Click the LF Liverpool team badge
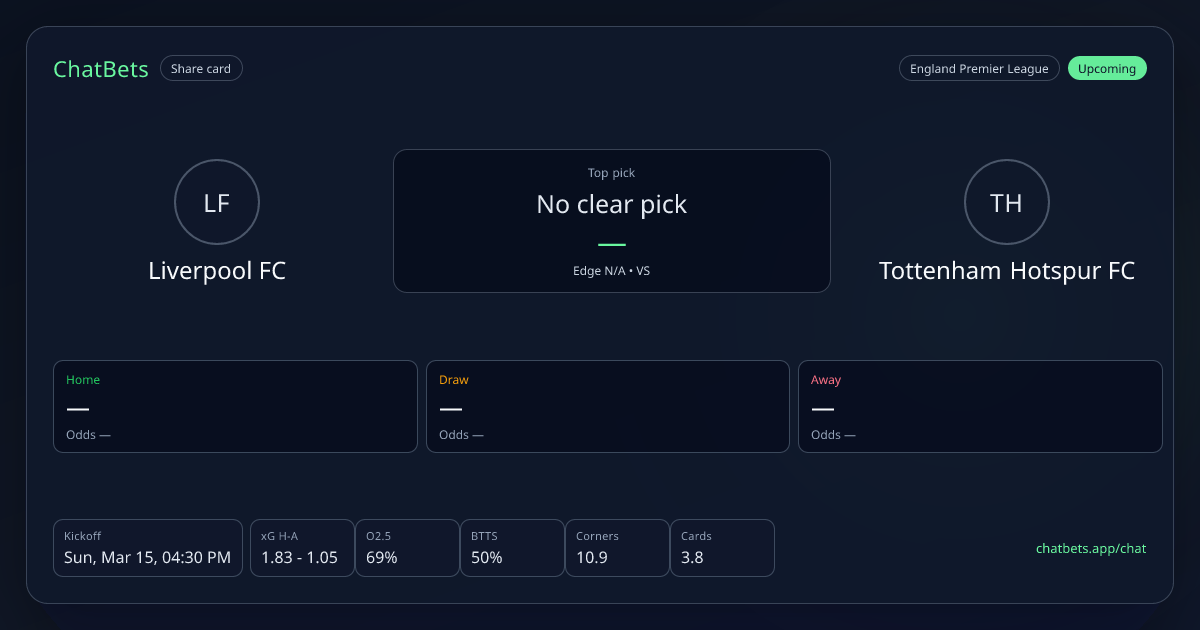Viewport: 1200px width, 630px height. tap(217, 203)
